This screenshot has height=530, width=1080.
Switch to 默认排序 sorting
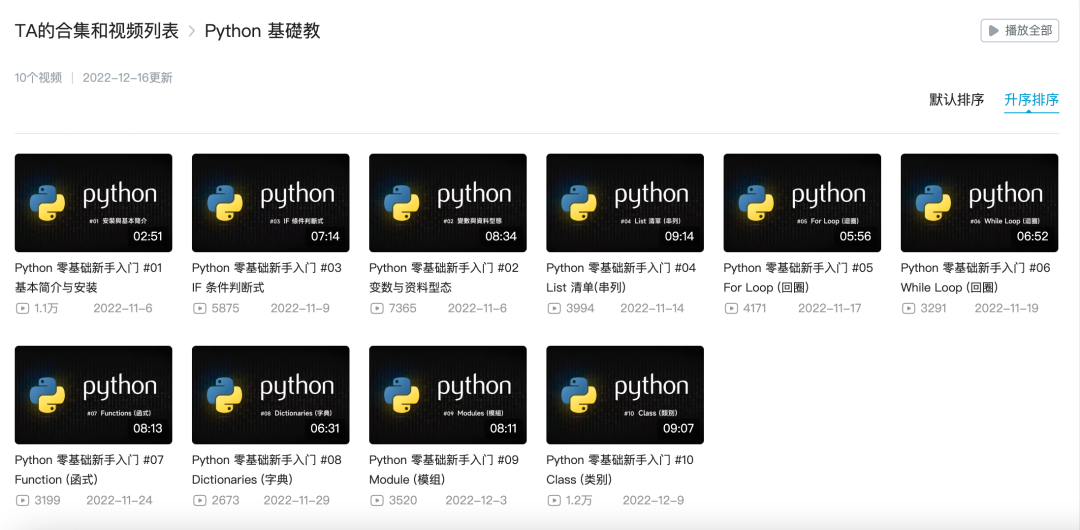point(957,100)
